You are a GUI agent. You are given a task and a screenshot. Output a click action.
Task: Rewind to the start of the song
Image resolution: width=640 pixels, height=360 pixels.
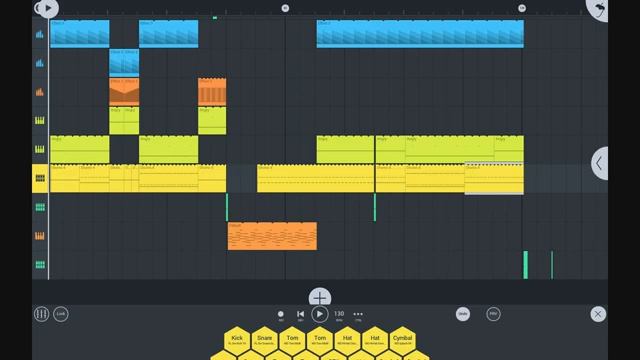[300, 314]
